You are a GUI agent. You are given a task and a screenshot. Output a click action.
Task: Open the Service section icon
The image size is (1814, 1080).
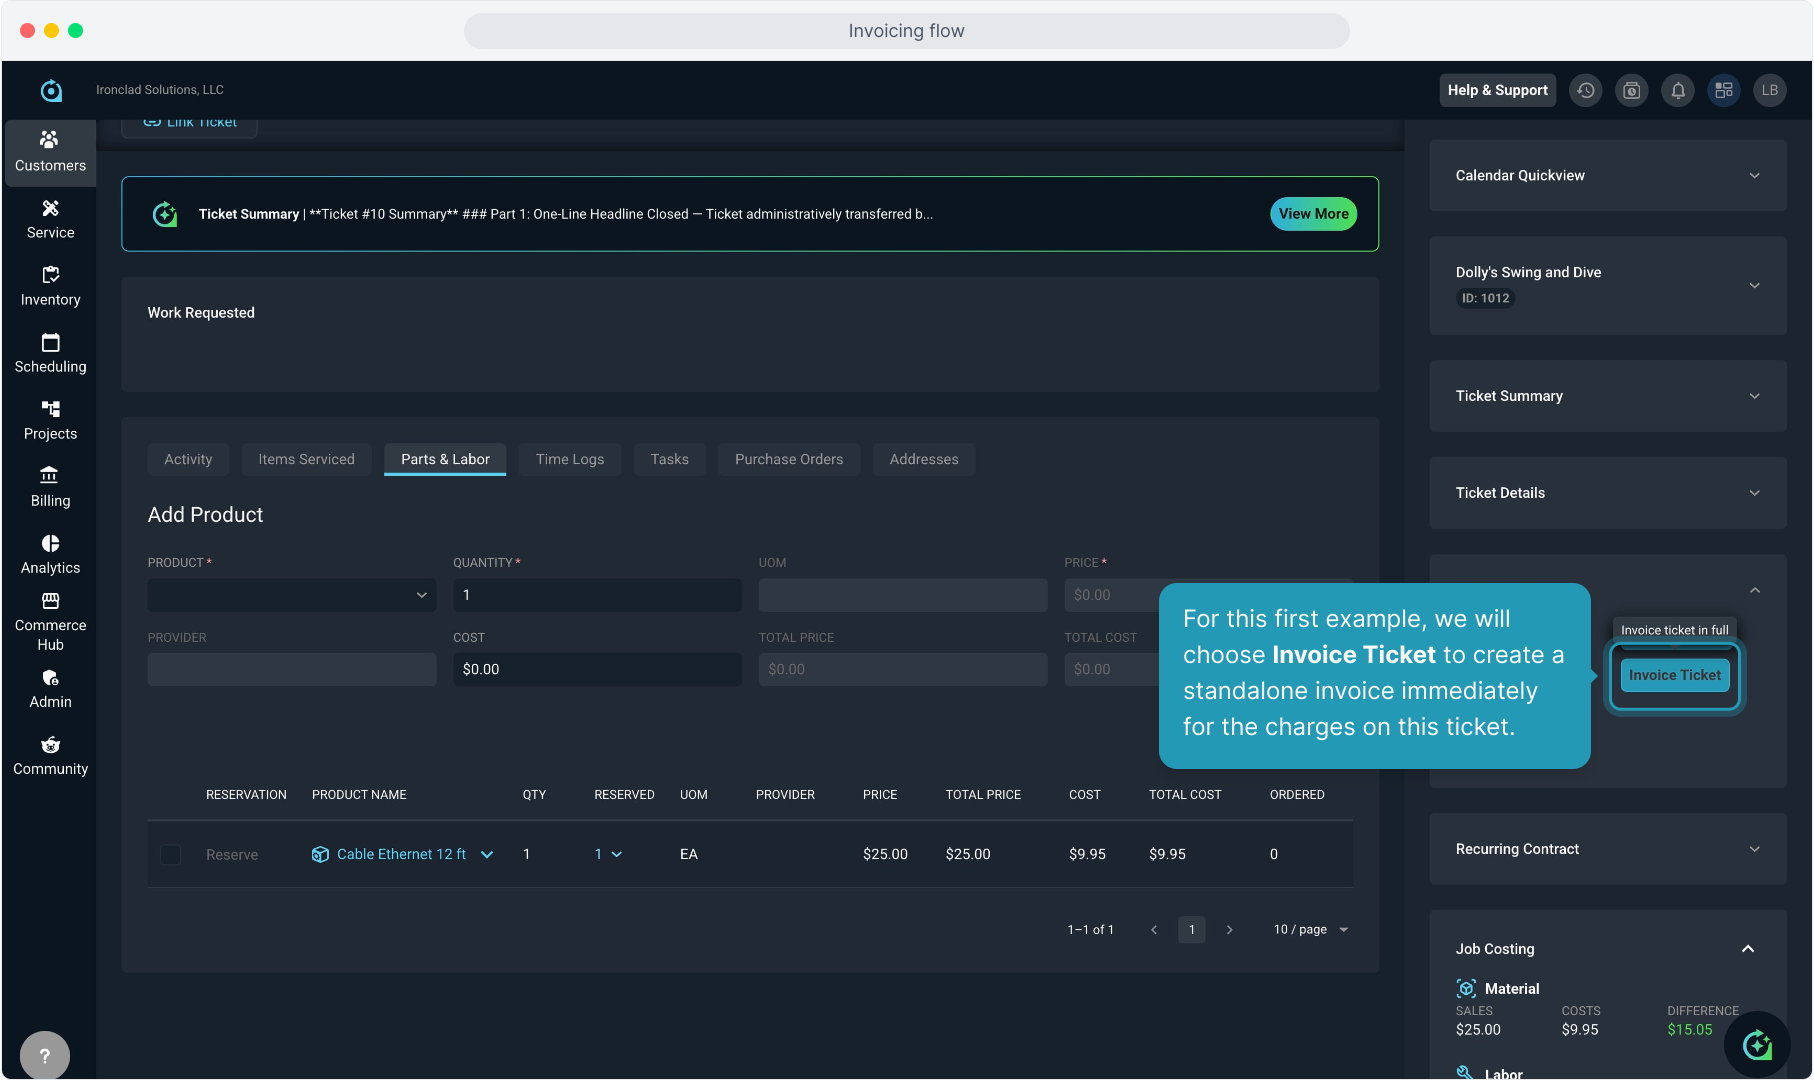coord(50,208)
